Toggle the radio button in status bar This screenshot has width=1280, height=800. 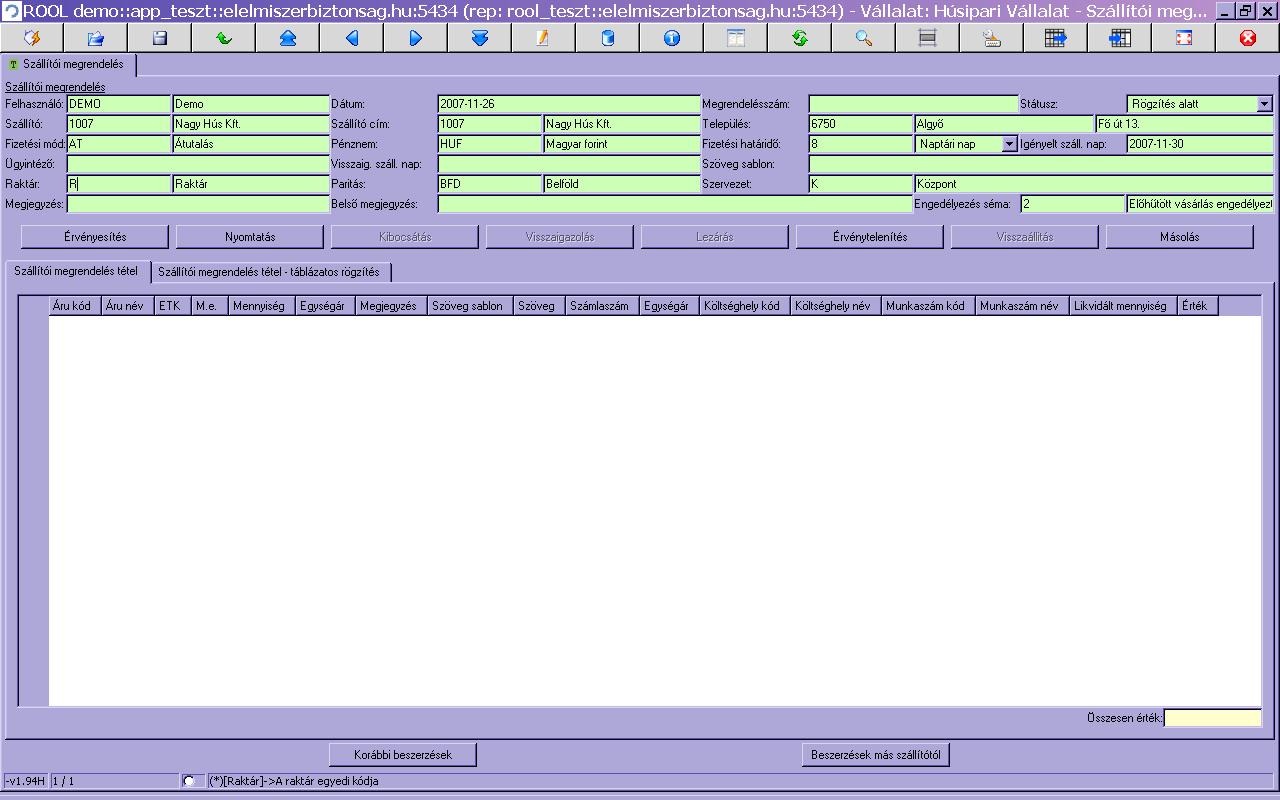coord(189,781)
